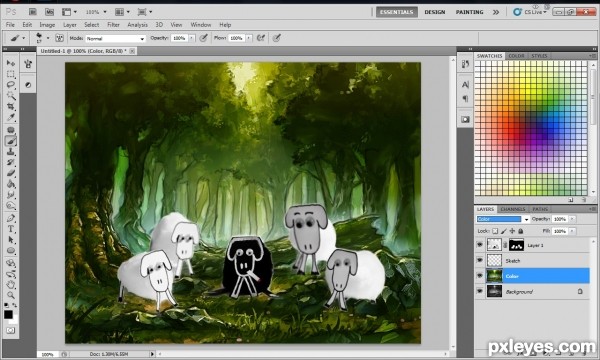The image size is (600, 360).
Task: Close the Untitled-1 document tab
Action: [132, 51]
